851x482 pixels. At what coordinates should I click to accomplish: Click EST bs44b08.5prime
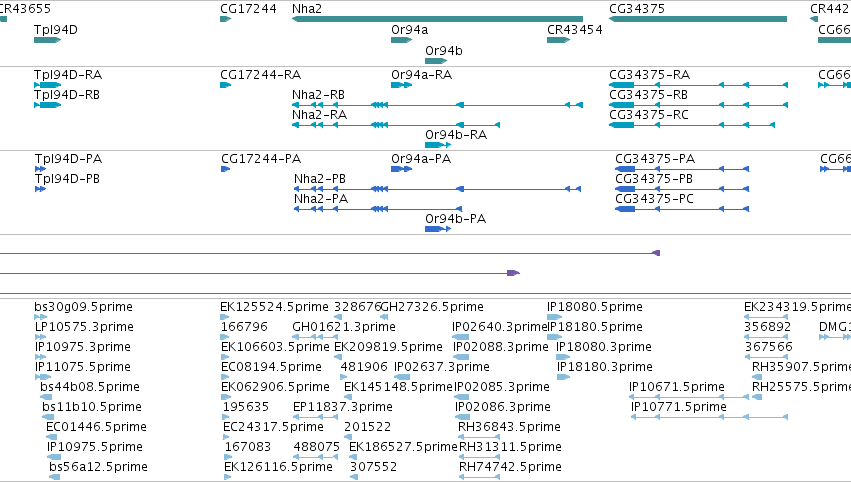coord(90,388)
